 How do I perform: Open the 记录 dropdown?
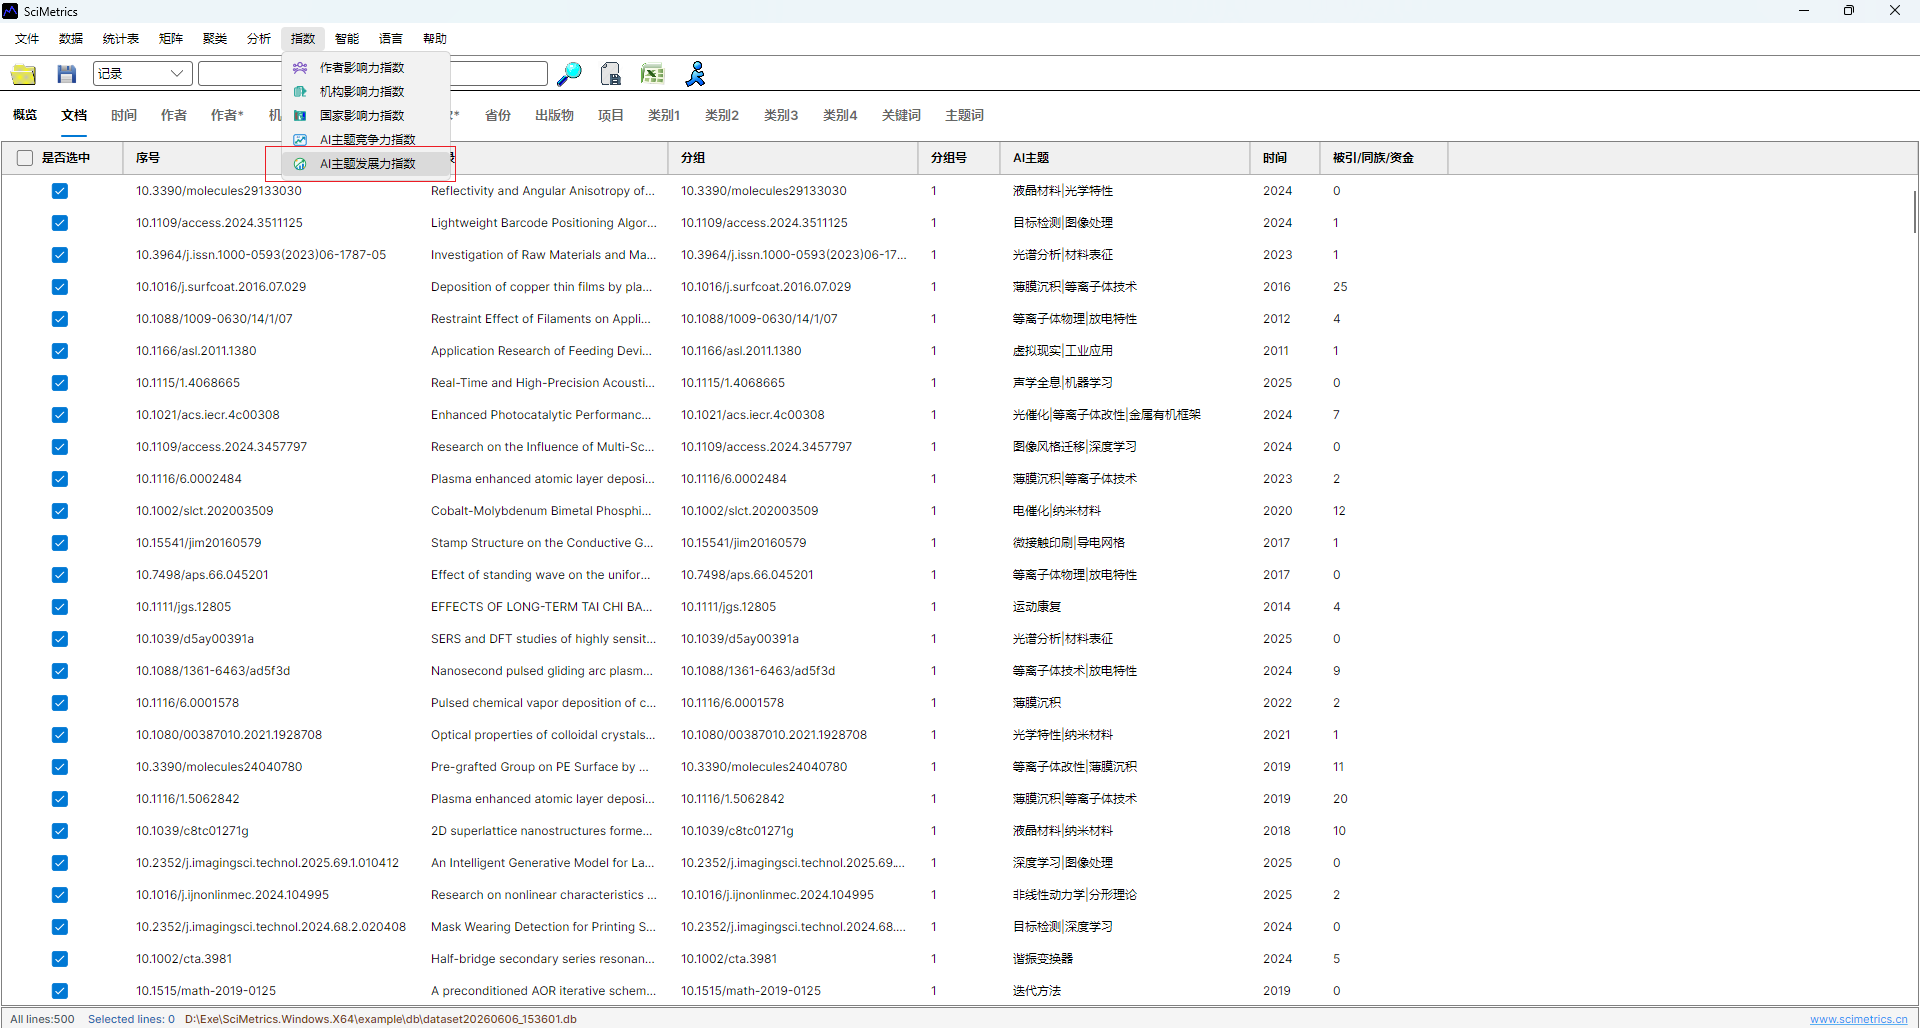click(142, 73)
